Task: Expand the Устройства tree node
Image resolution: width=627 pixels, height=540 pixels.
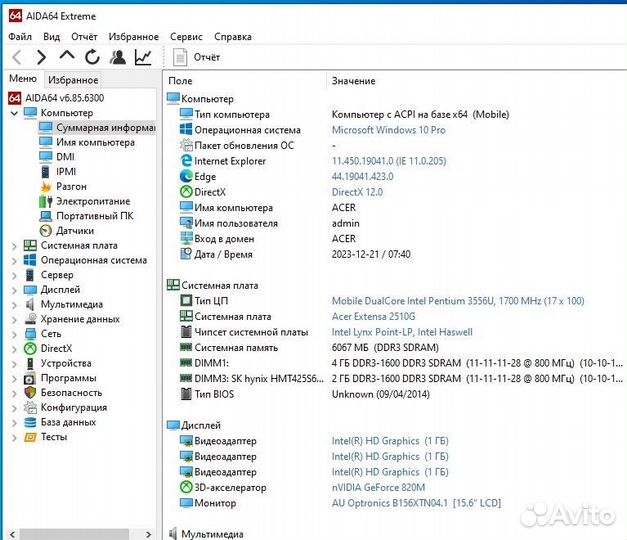Action: point(14,364)
